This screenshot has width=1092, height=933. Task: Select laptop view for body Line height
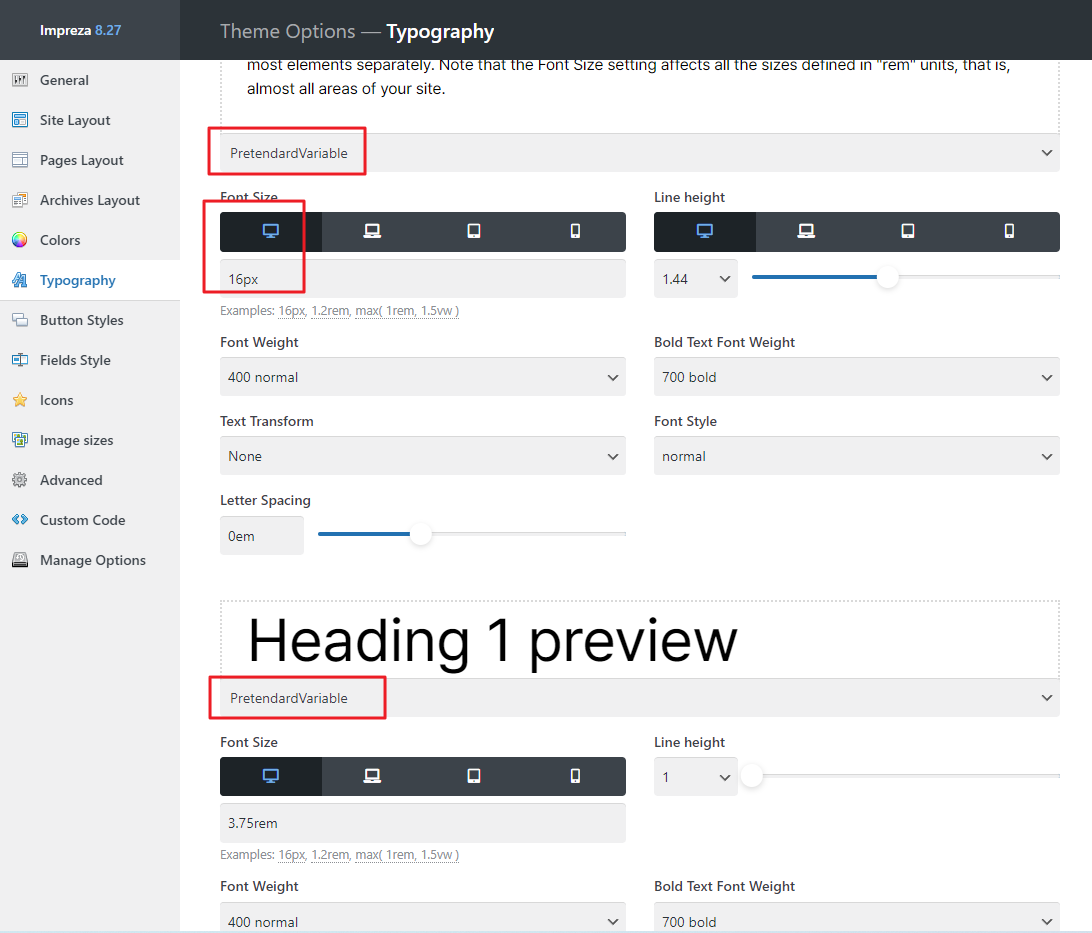pos(806,232)
